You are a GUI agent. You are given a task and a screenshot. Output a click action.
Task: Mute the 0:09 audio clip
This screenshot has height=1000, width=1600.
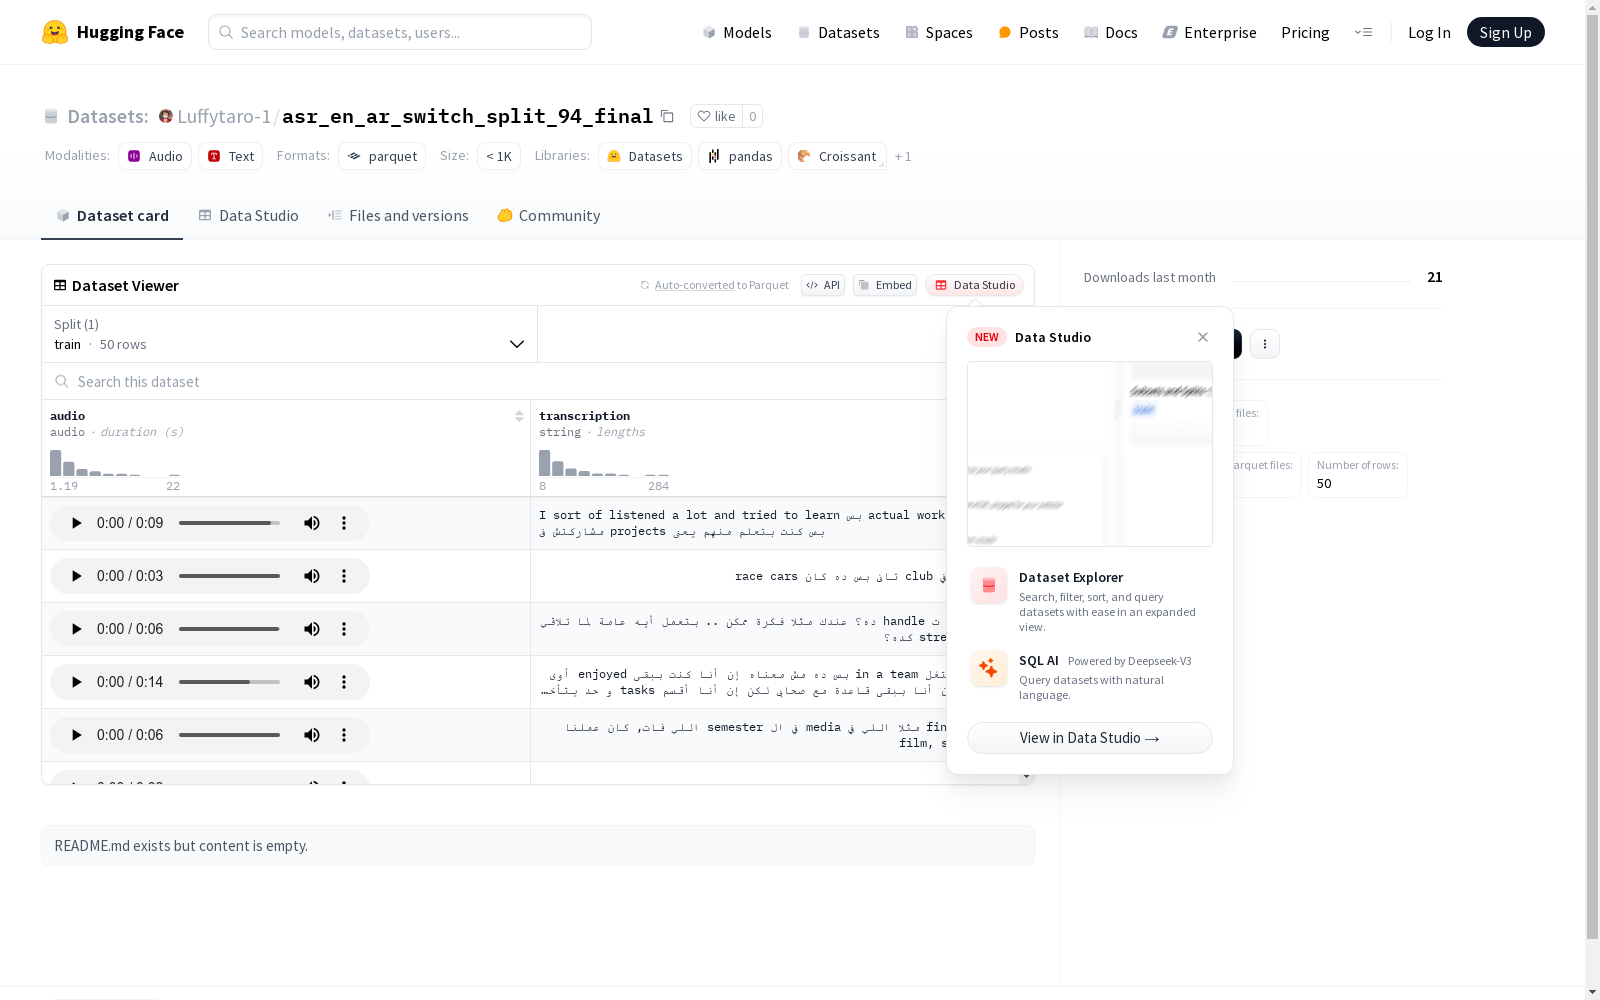(x=312, y=523)
